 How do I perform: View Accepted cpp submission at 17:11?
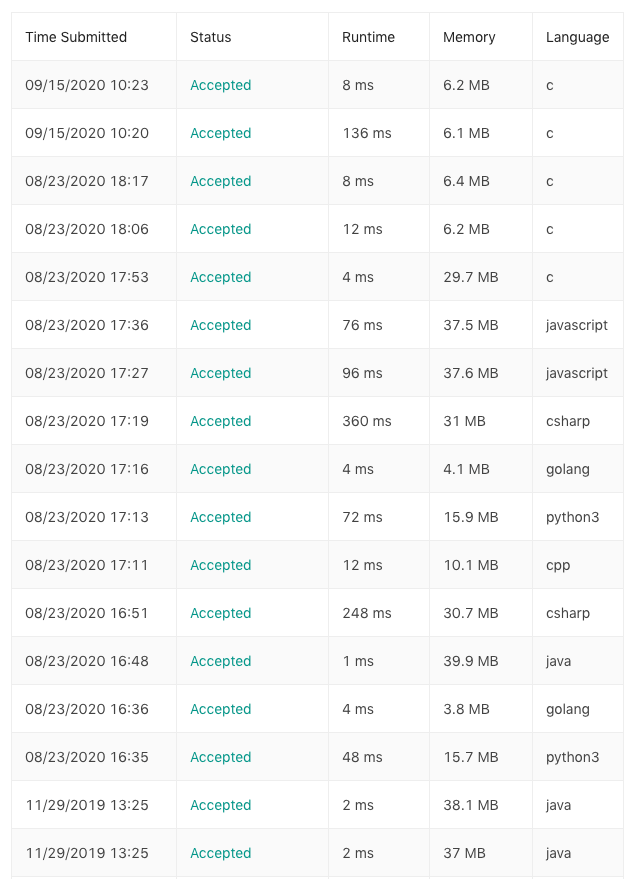click(x=220, y=565)
